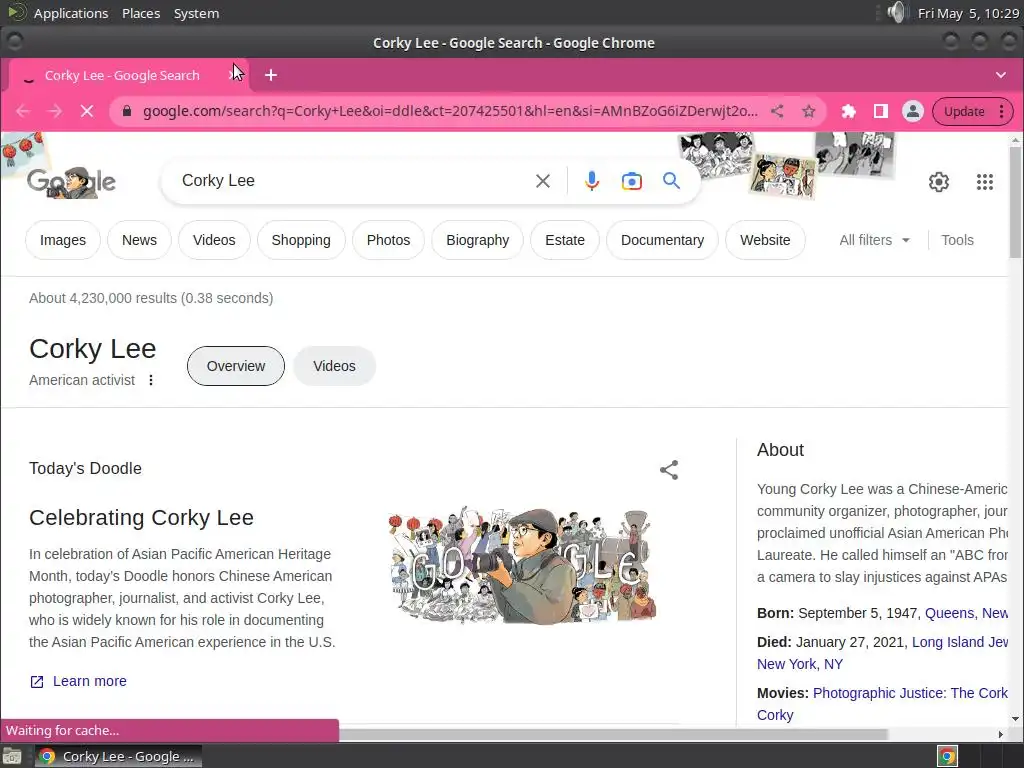This screenshot has height=768, width=1024.
Task: Open Chrome profile avatar menu
Action: pyautogui.click(x=912, y=111)
